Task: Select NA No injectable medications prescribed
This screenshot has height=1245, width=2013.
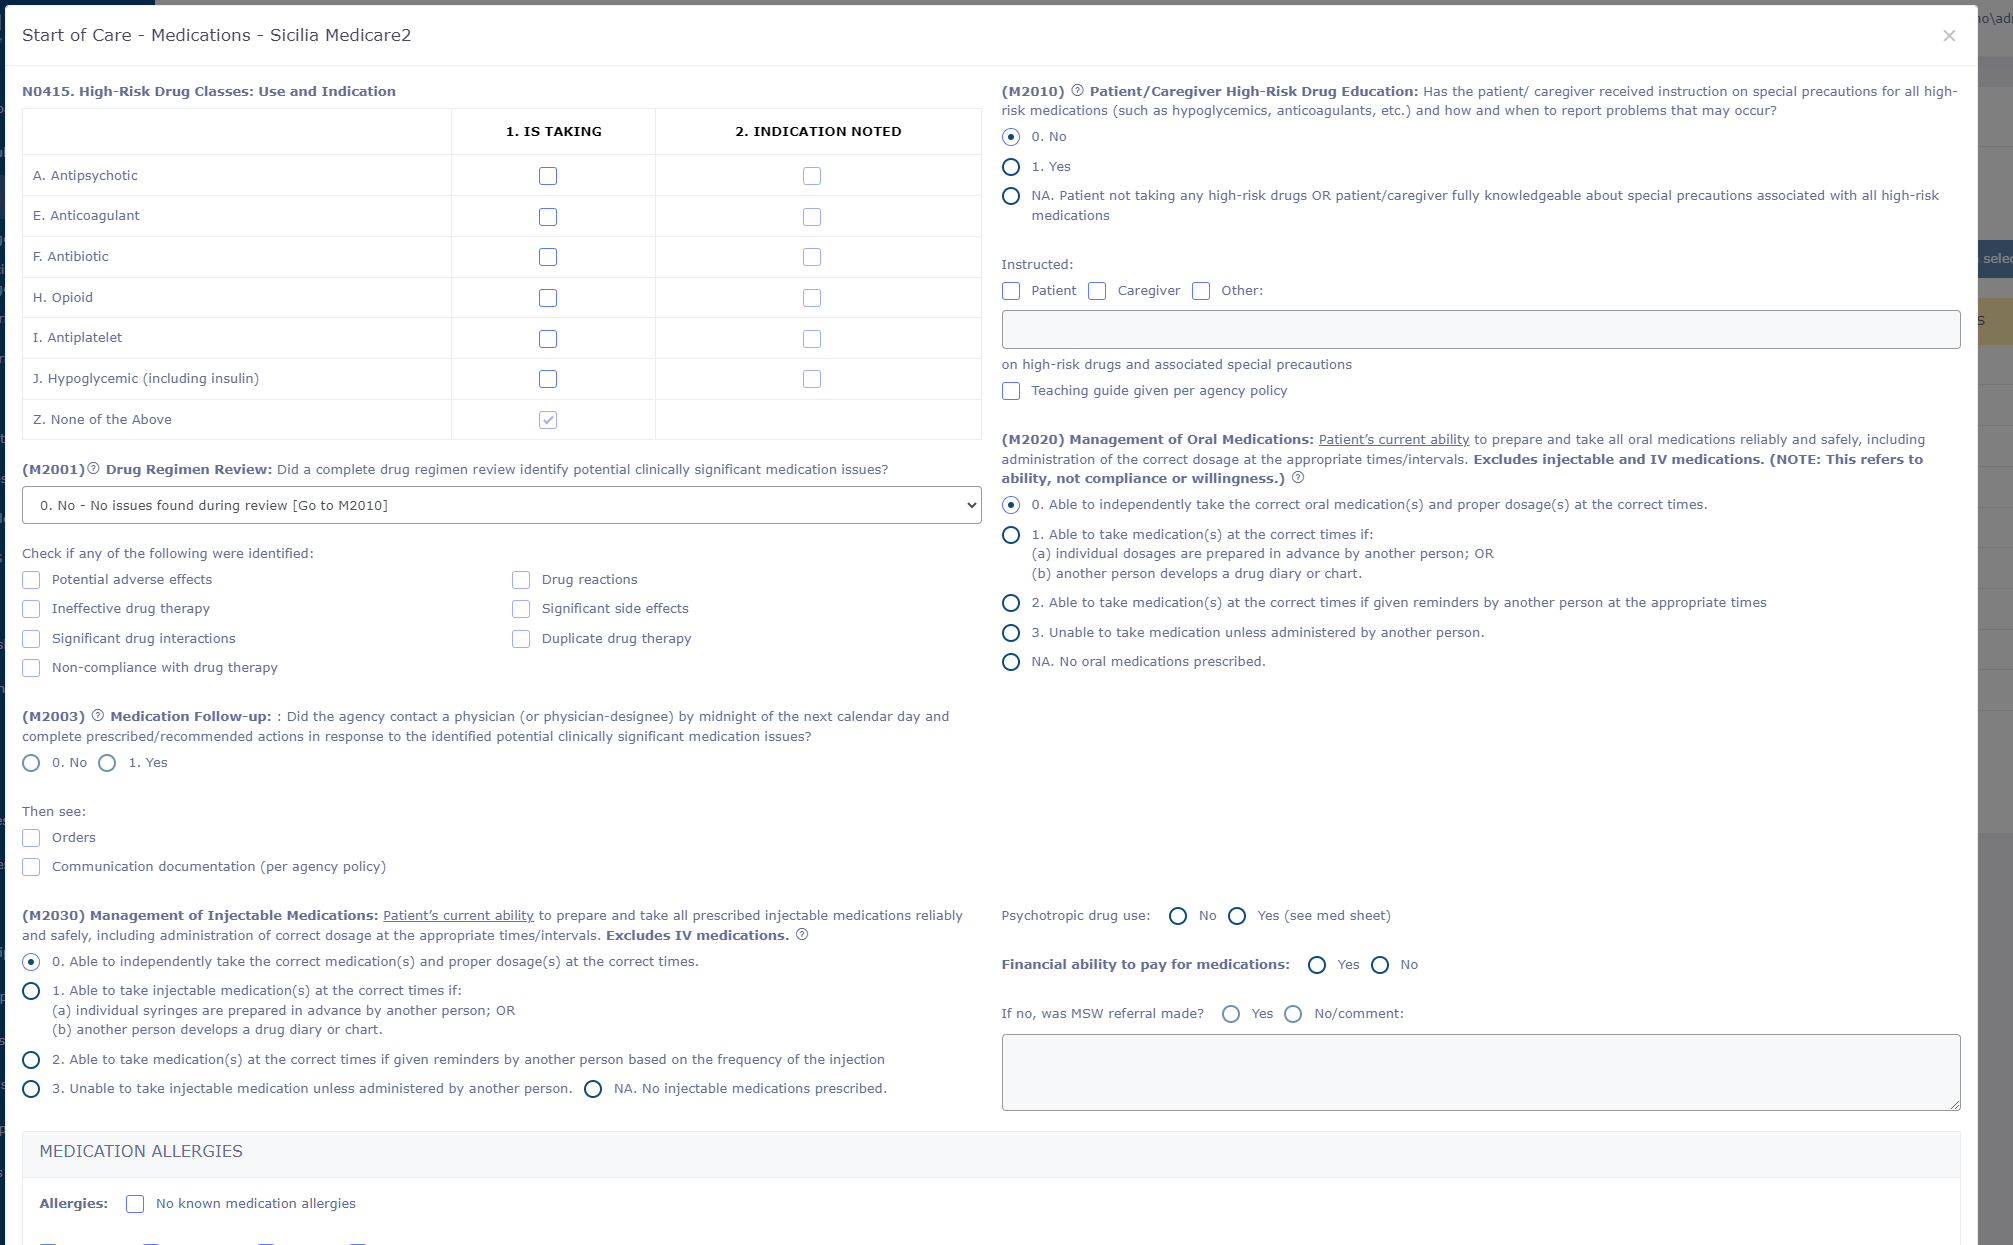Action: 593,1089
